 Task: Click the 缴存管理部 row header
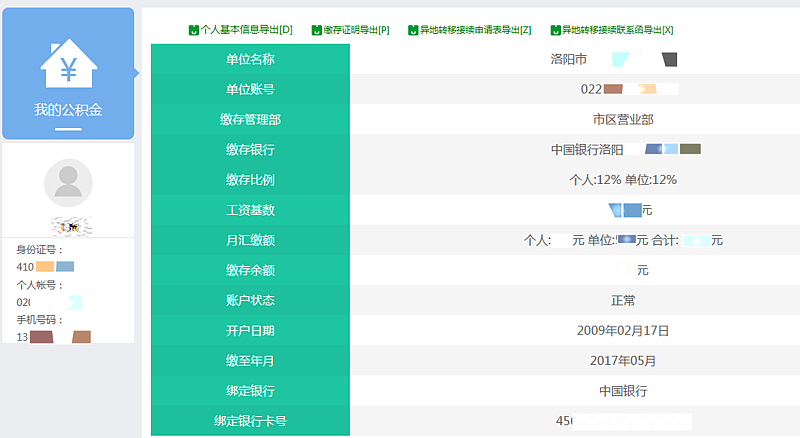coord(250,119)
